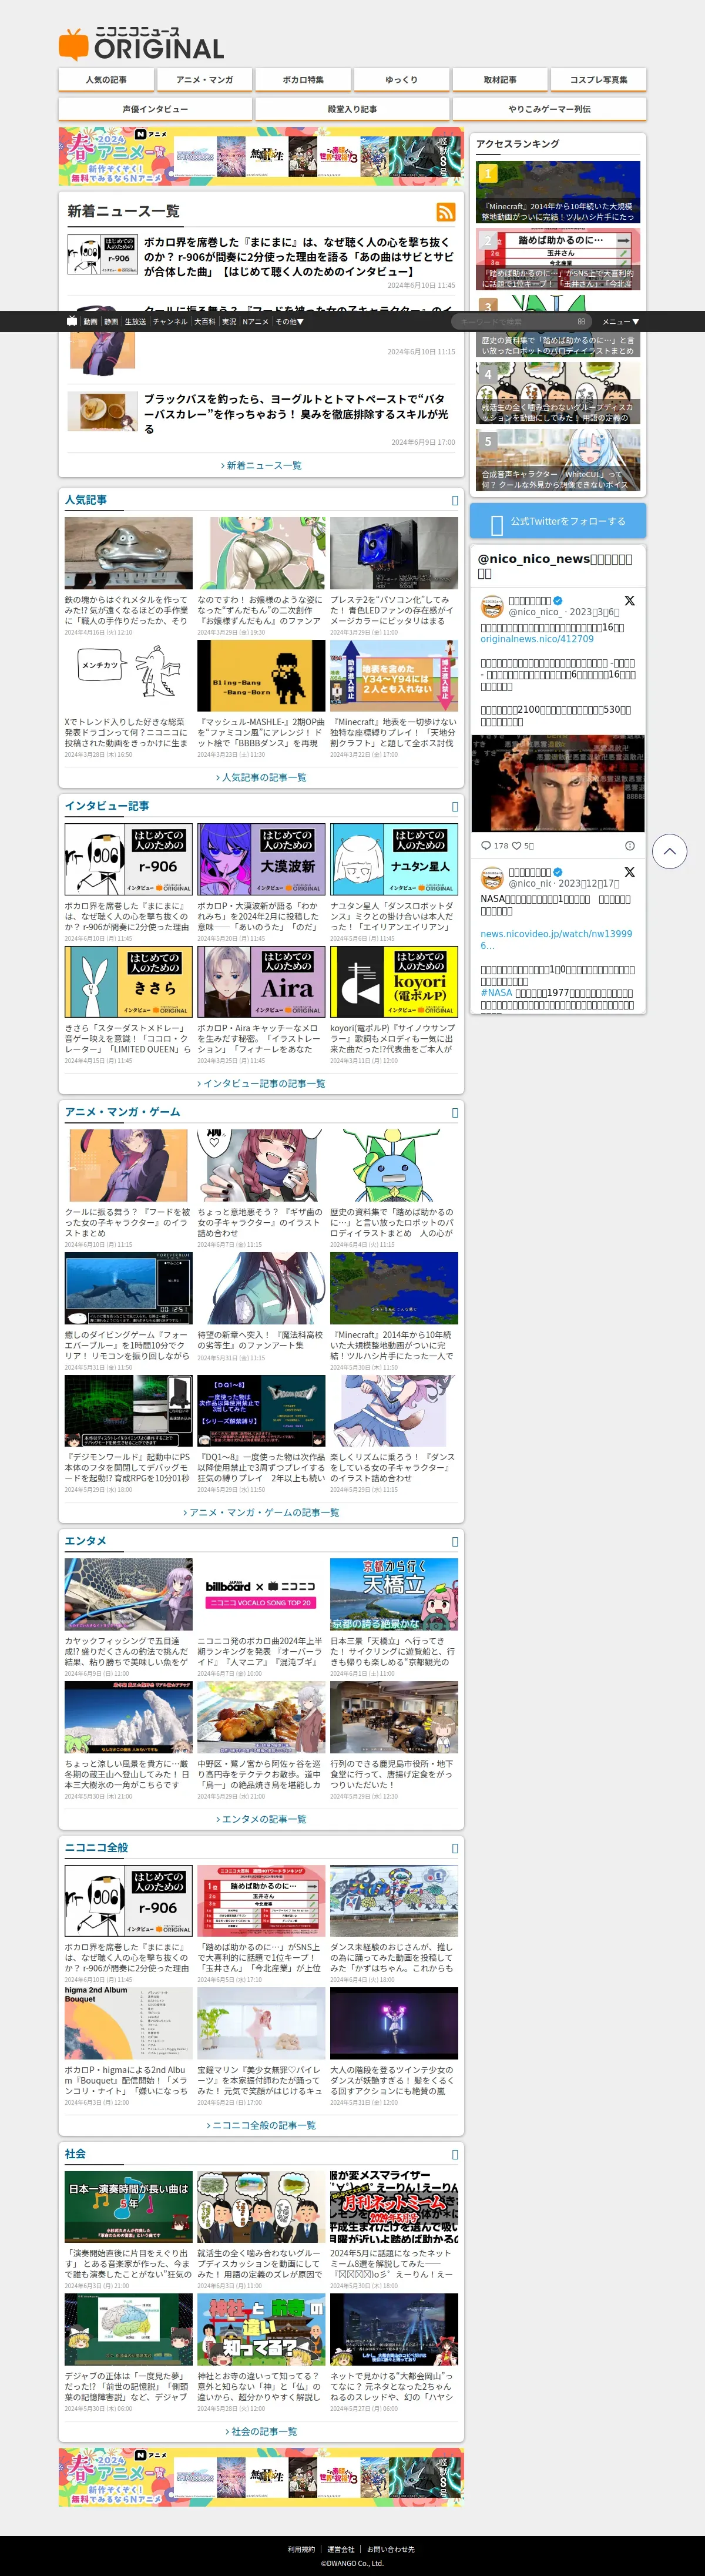Open the 運営会社 footer link
The height and width of the screenshot is (2576, 705).
[341, 2549]
